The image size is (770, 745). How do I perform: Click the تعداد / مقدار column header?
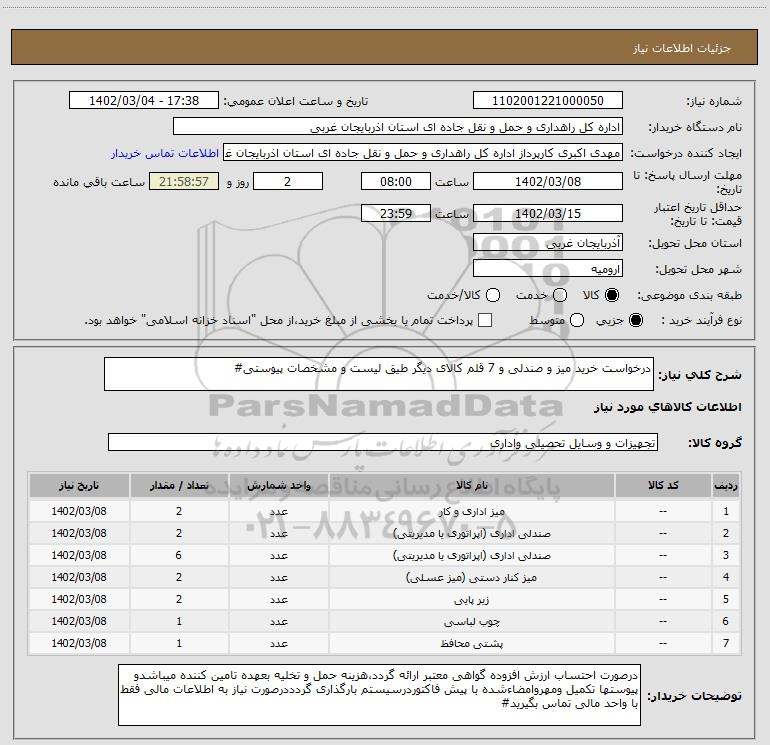179,486
